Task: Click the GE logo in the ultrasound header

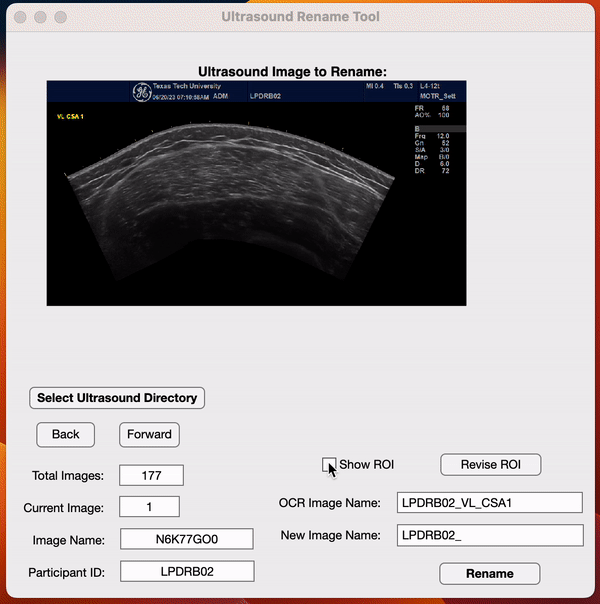Action: (142, 92)
